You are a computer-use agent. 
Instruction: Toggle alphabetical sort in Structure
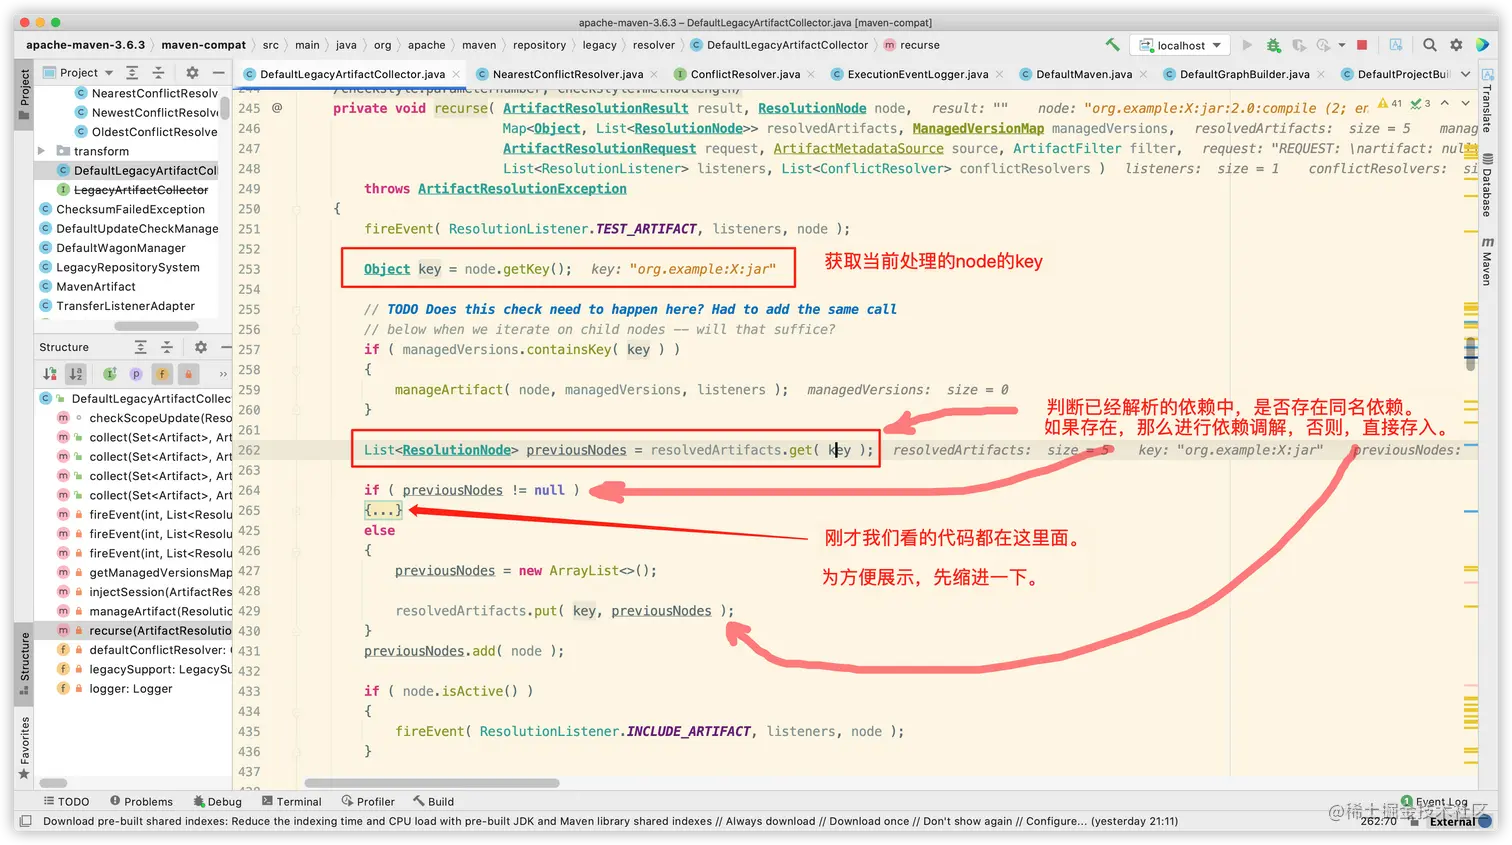(x=76, y=374)
